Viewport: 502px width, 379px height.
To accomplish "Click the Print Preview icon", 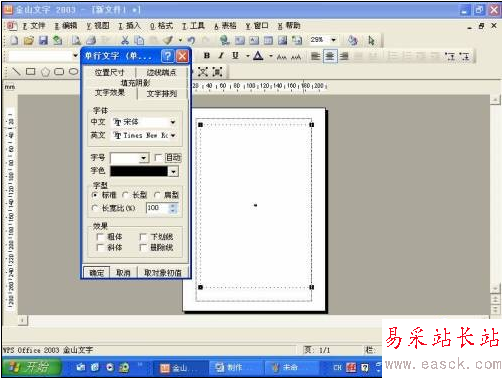I will click(x=76, y=40).
